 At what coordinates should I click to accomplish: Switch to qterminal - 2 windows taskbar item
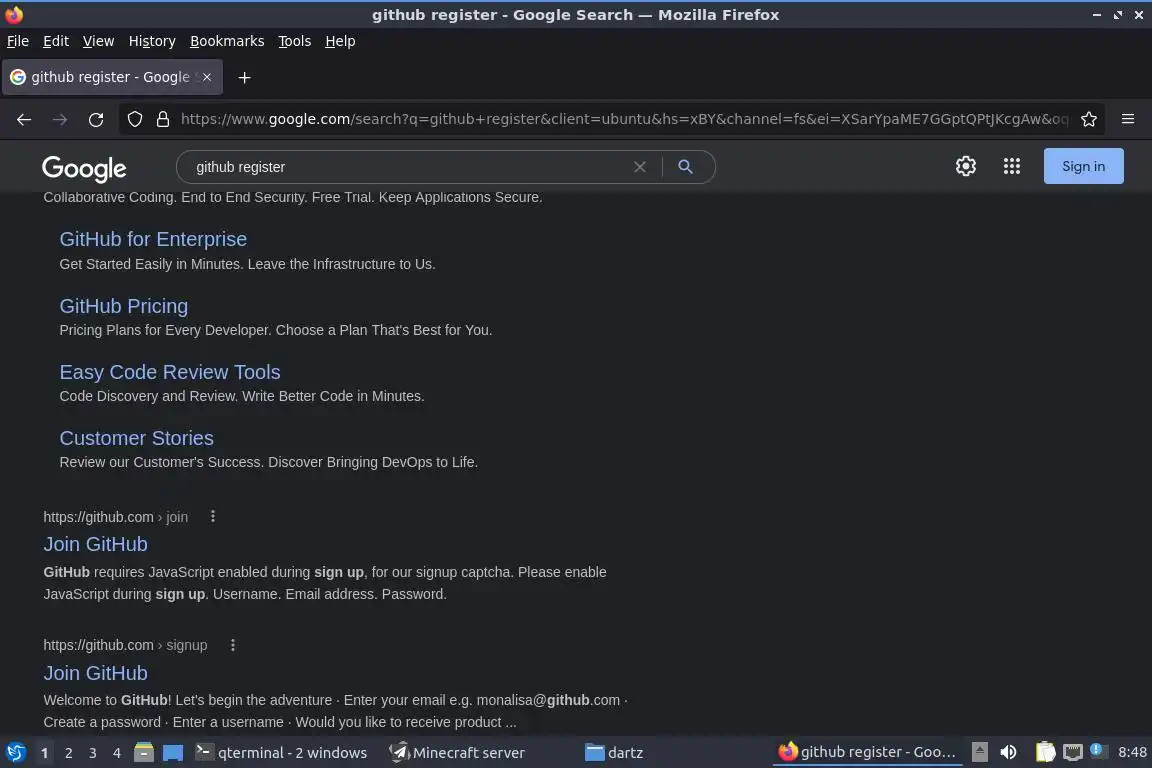point(281,753)
